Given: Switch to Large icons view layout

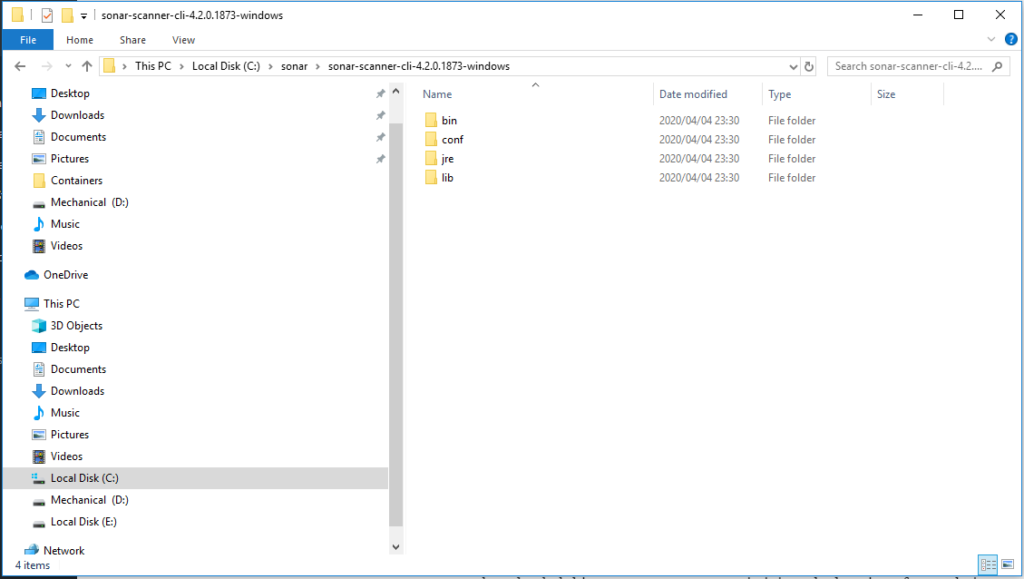Looking at the screenshot, I should pos(1008,565).
